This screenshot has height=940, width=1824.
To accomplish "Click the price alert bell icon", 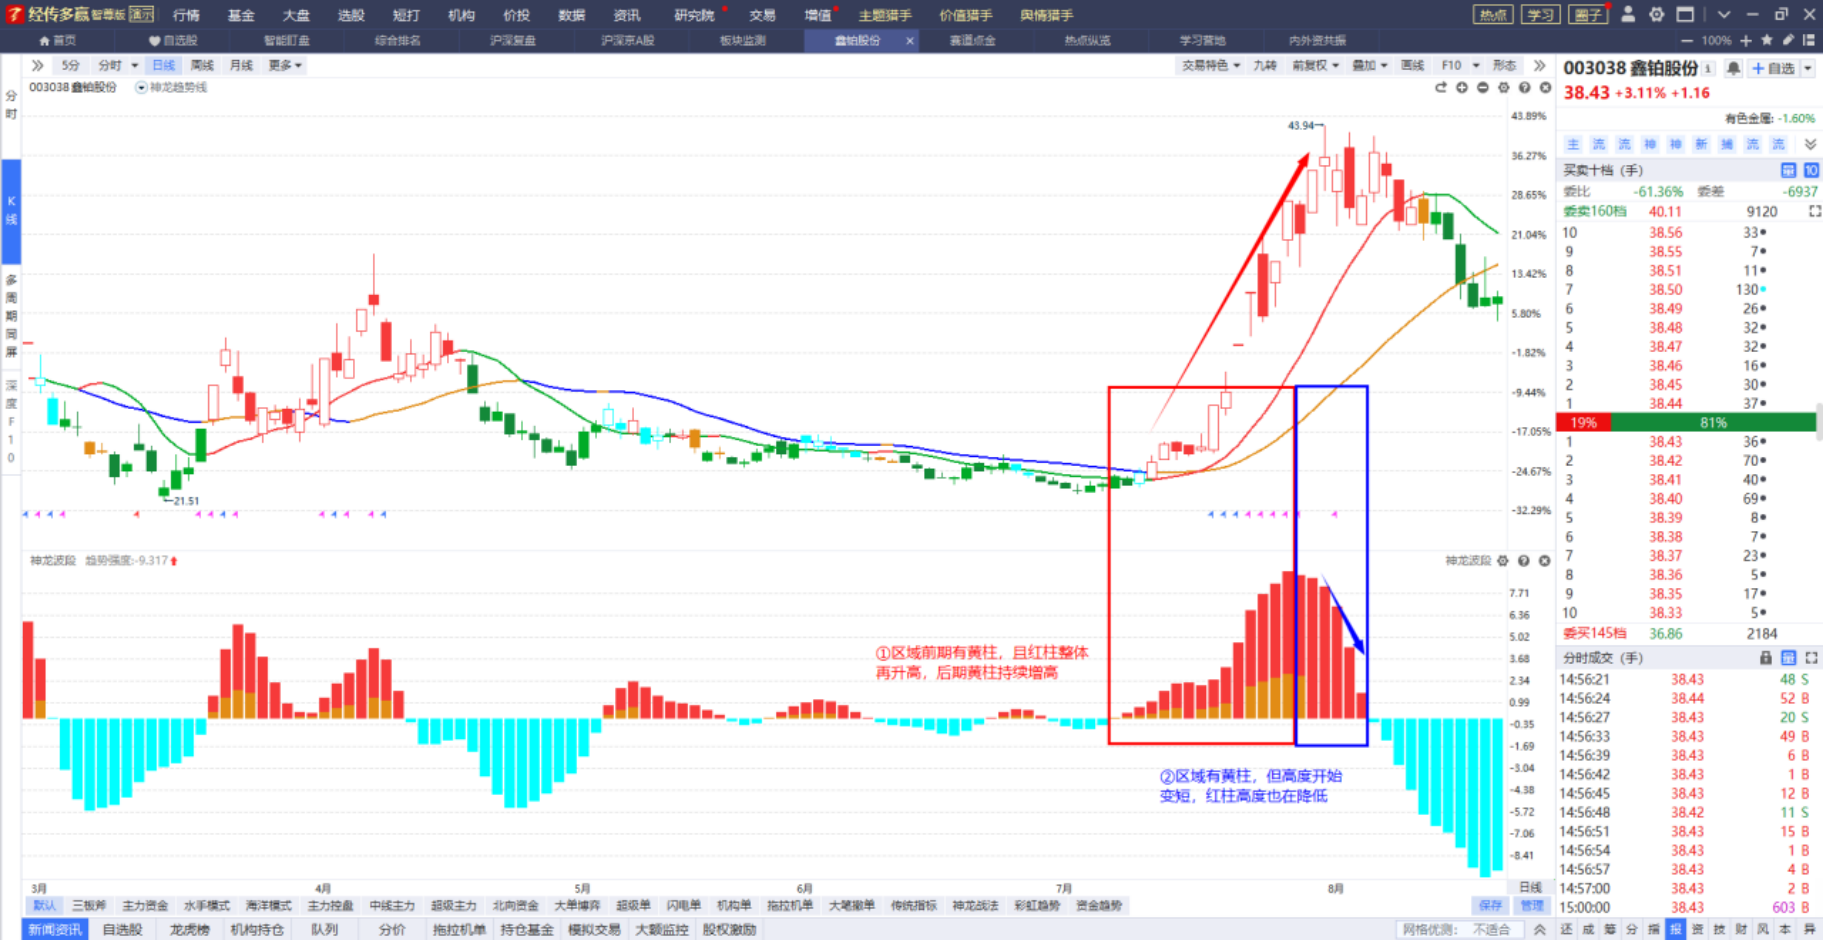I will [1733, 68].
